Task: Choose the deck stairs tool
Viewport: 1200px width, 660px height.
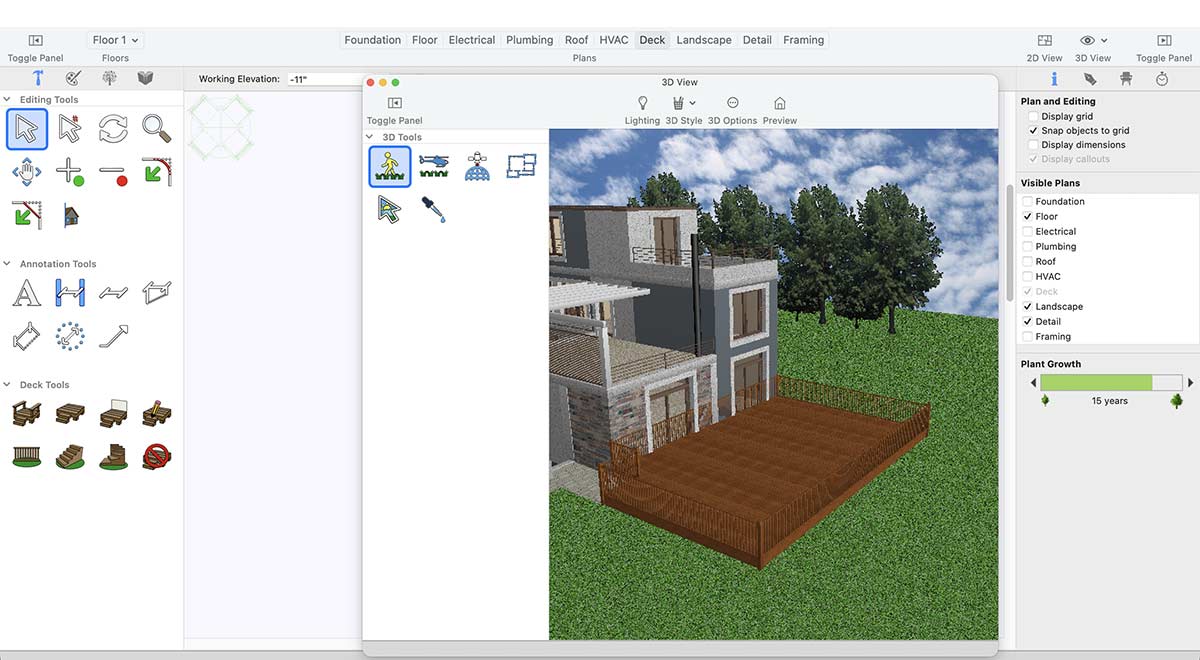Action: 69,457
